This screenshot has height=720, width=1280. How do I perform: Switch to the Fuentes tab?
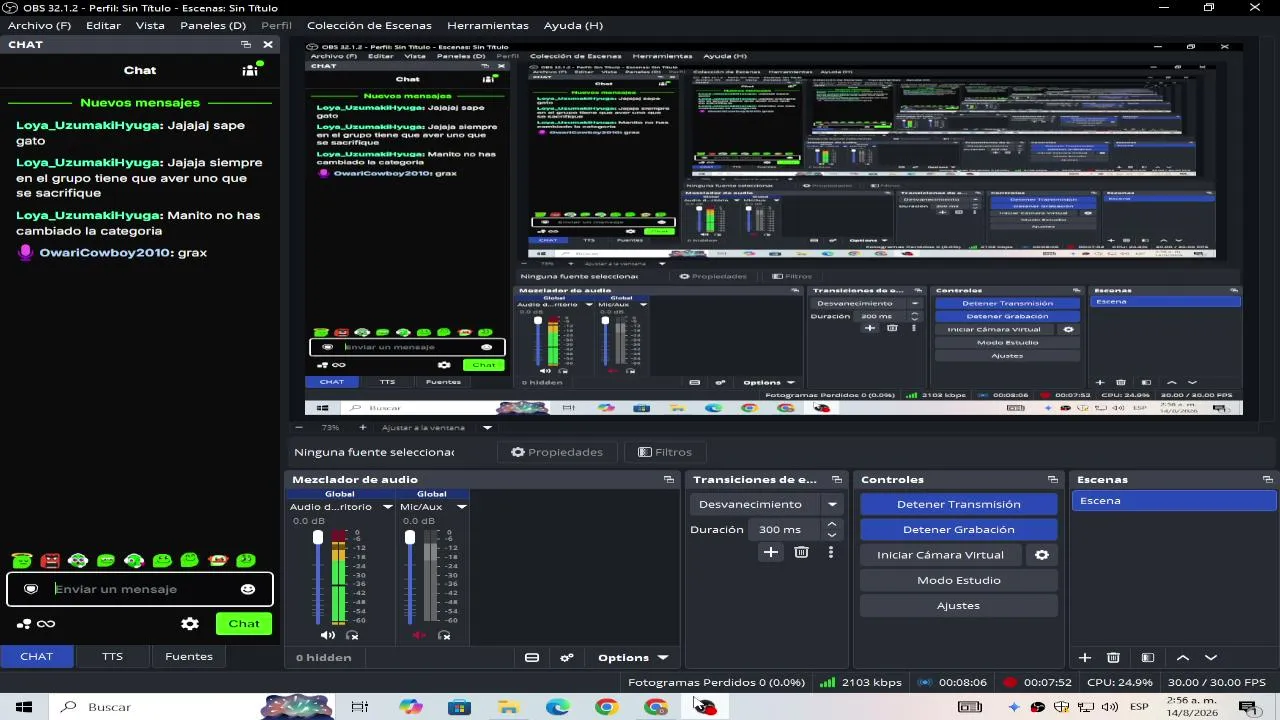click(x=189, y=656)
